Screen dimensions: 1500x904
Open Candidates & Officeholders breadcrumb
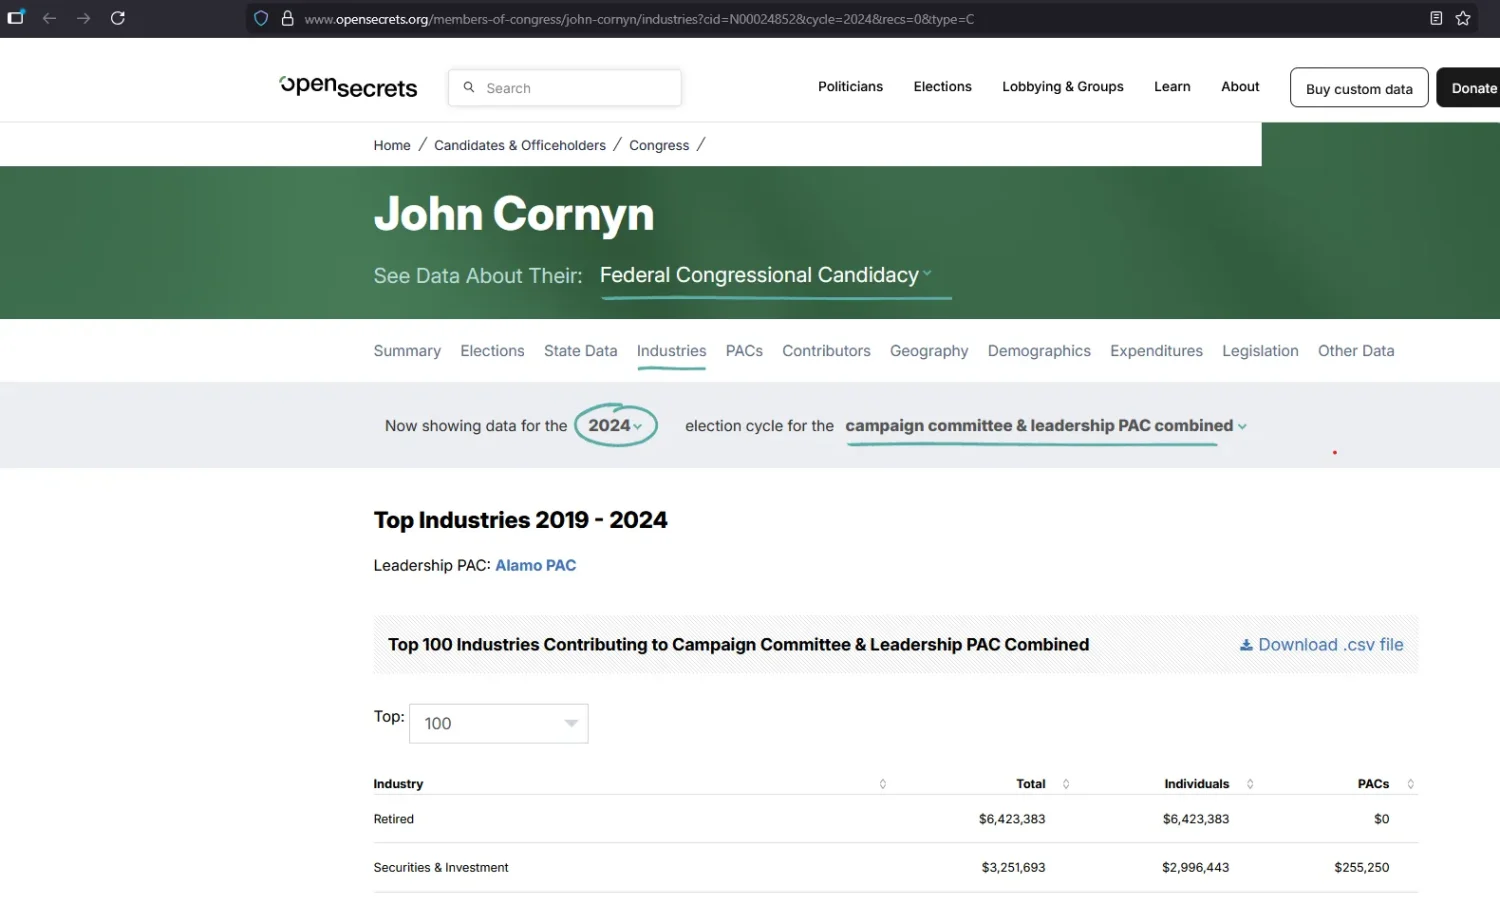click(520, 145)
